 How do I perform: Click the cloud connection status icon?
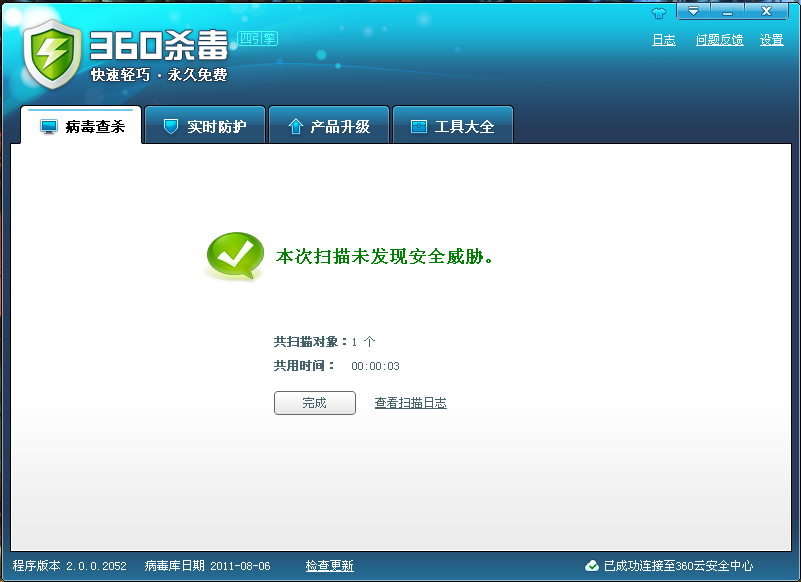[592, 566]
